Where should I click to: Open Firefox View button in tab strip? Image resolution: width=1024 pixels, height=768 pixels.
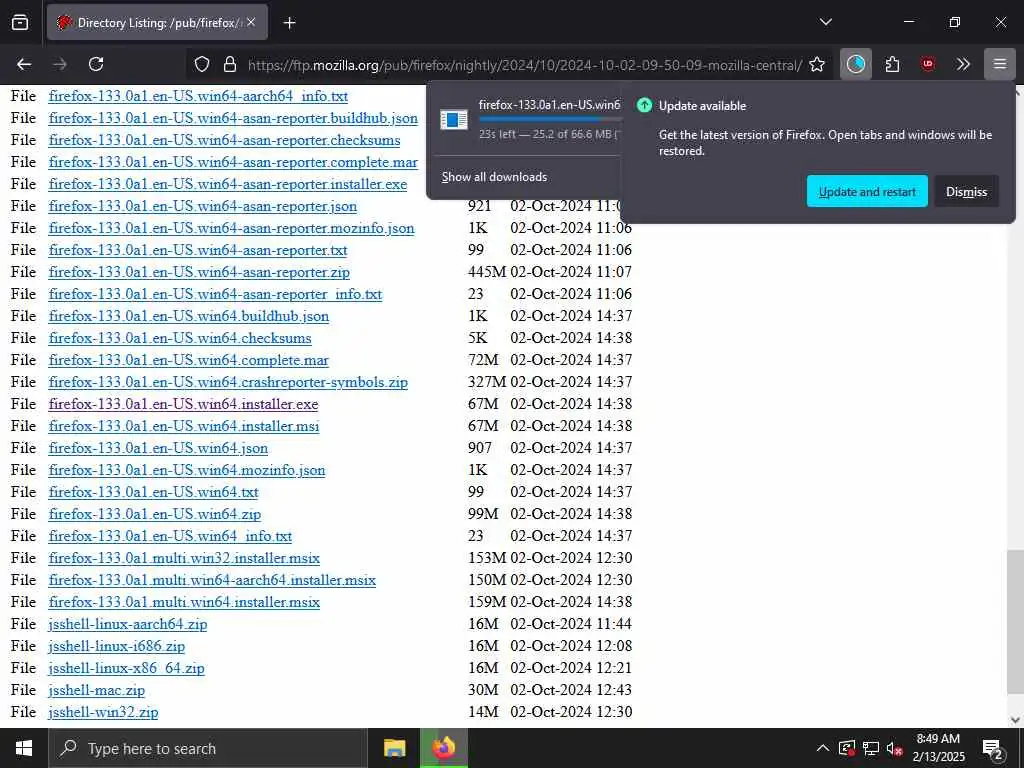click(20, 22)
